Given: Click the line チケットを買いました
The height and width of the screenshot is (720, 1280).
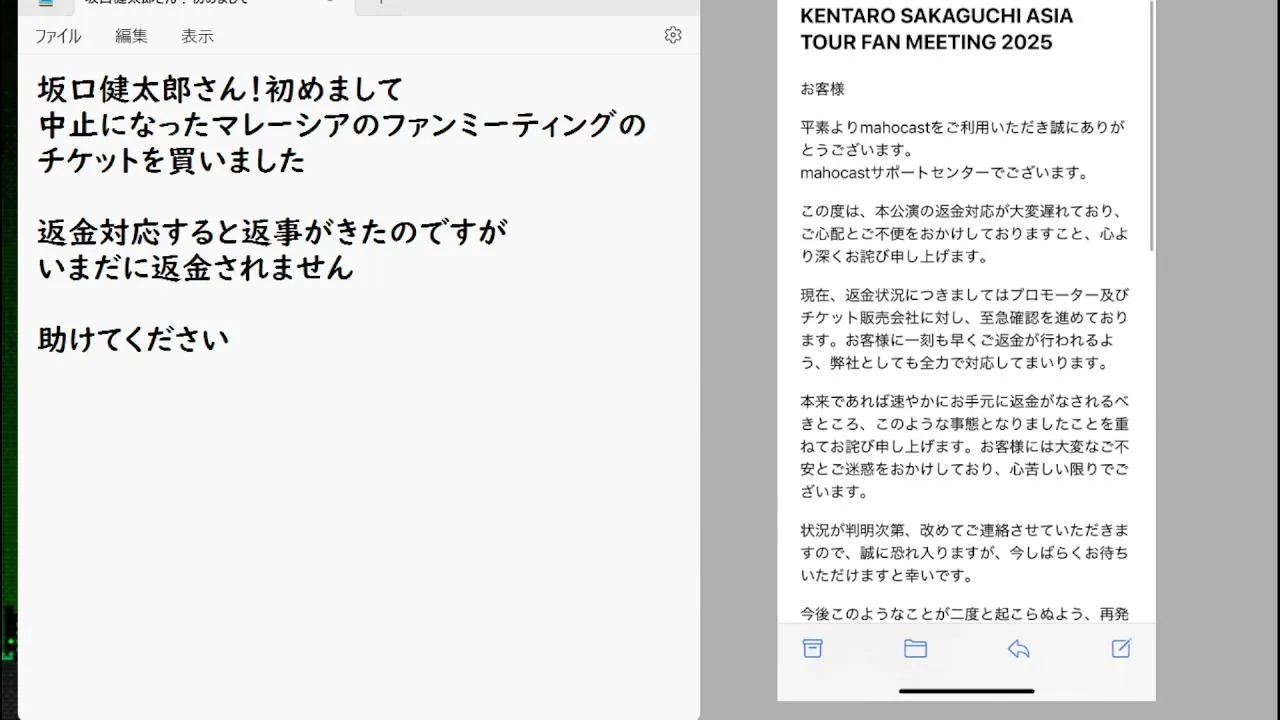Looking at the screenshot, I should pos(172,161).
